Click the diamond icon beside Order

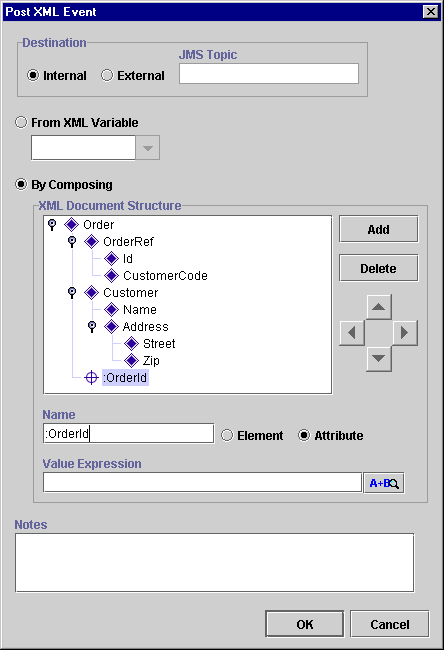tap(71, 225)
